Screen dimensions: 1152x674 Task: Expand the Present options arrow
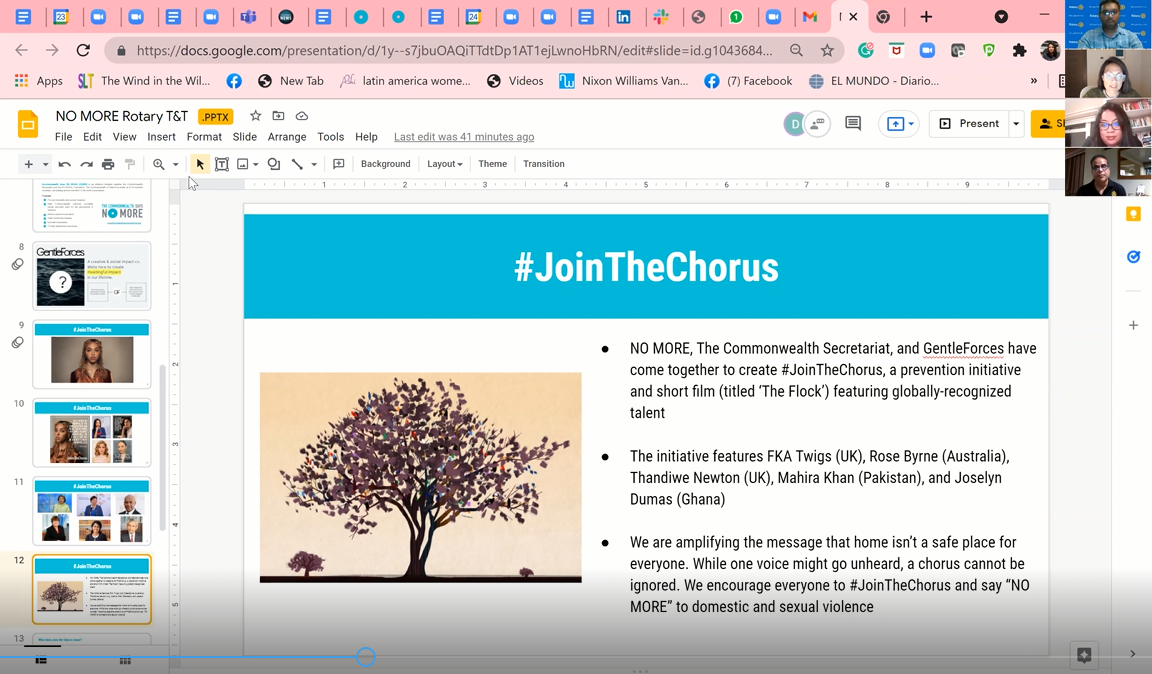point(1016,124)
